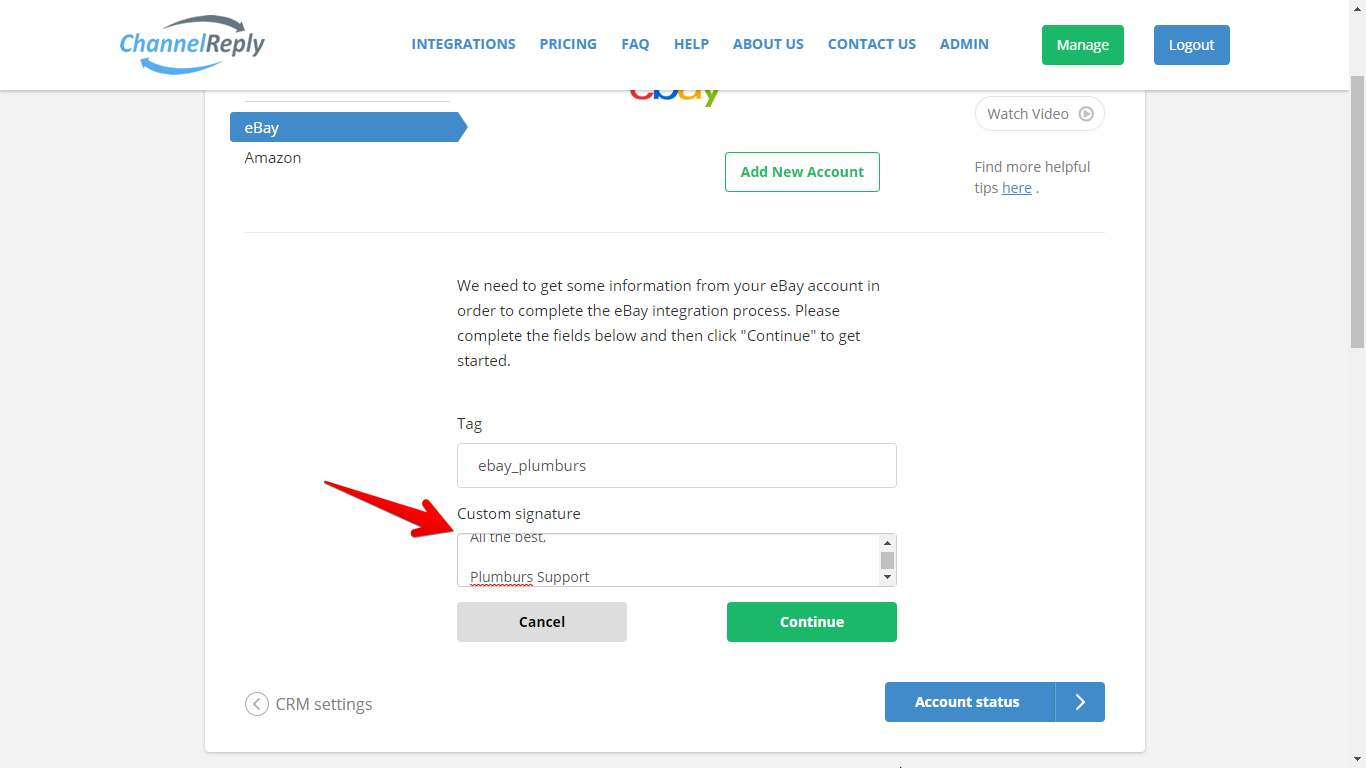The width and height of the screenshot is (1366, 768).
Task: Click Add New Account button
Action: [802, 172]
